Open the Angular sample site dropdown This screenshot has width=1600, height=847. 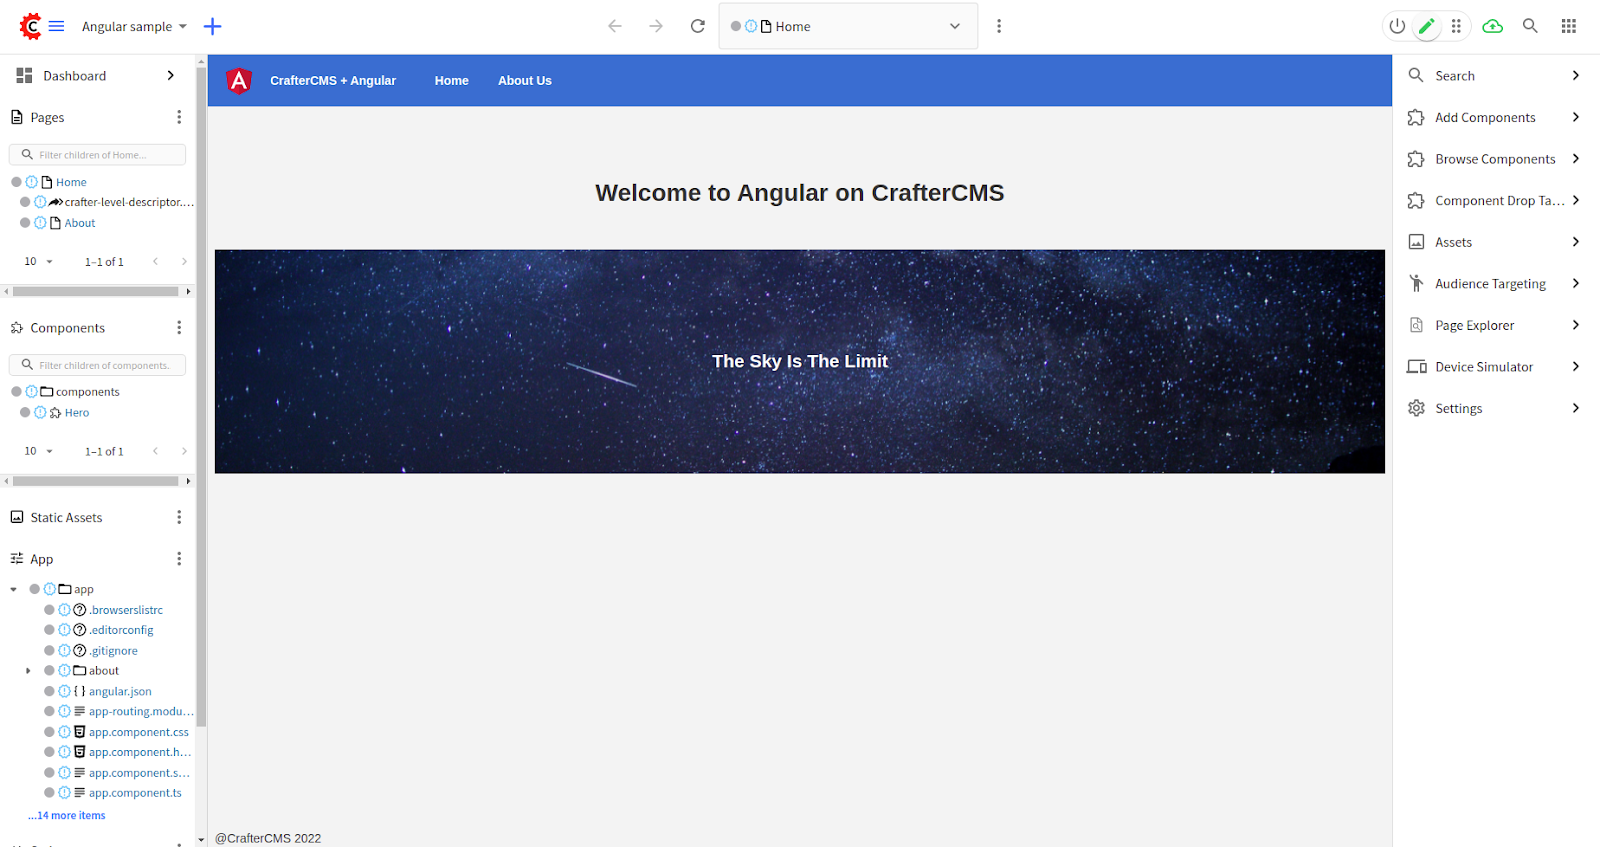(134, 26)
